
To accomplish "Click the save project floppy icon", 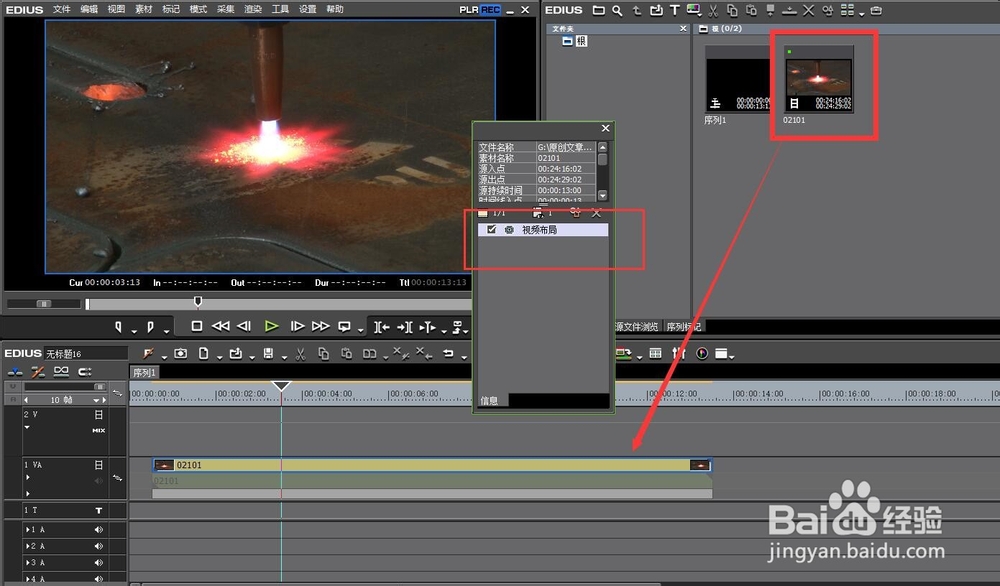I will tap(268, 353).
